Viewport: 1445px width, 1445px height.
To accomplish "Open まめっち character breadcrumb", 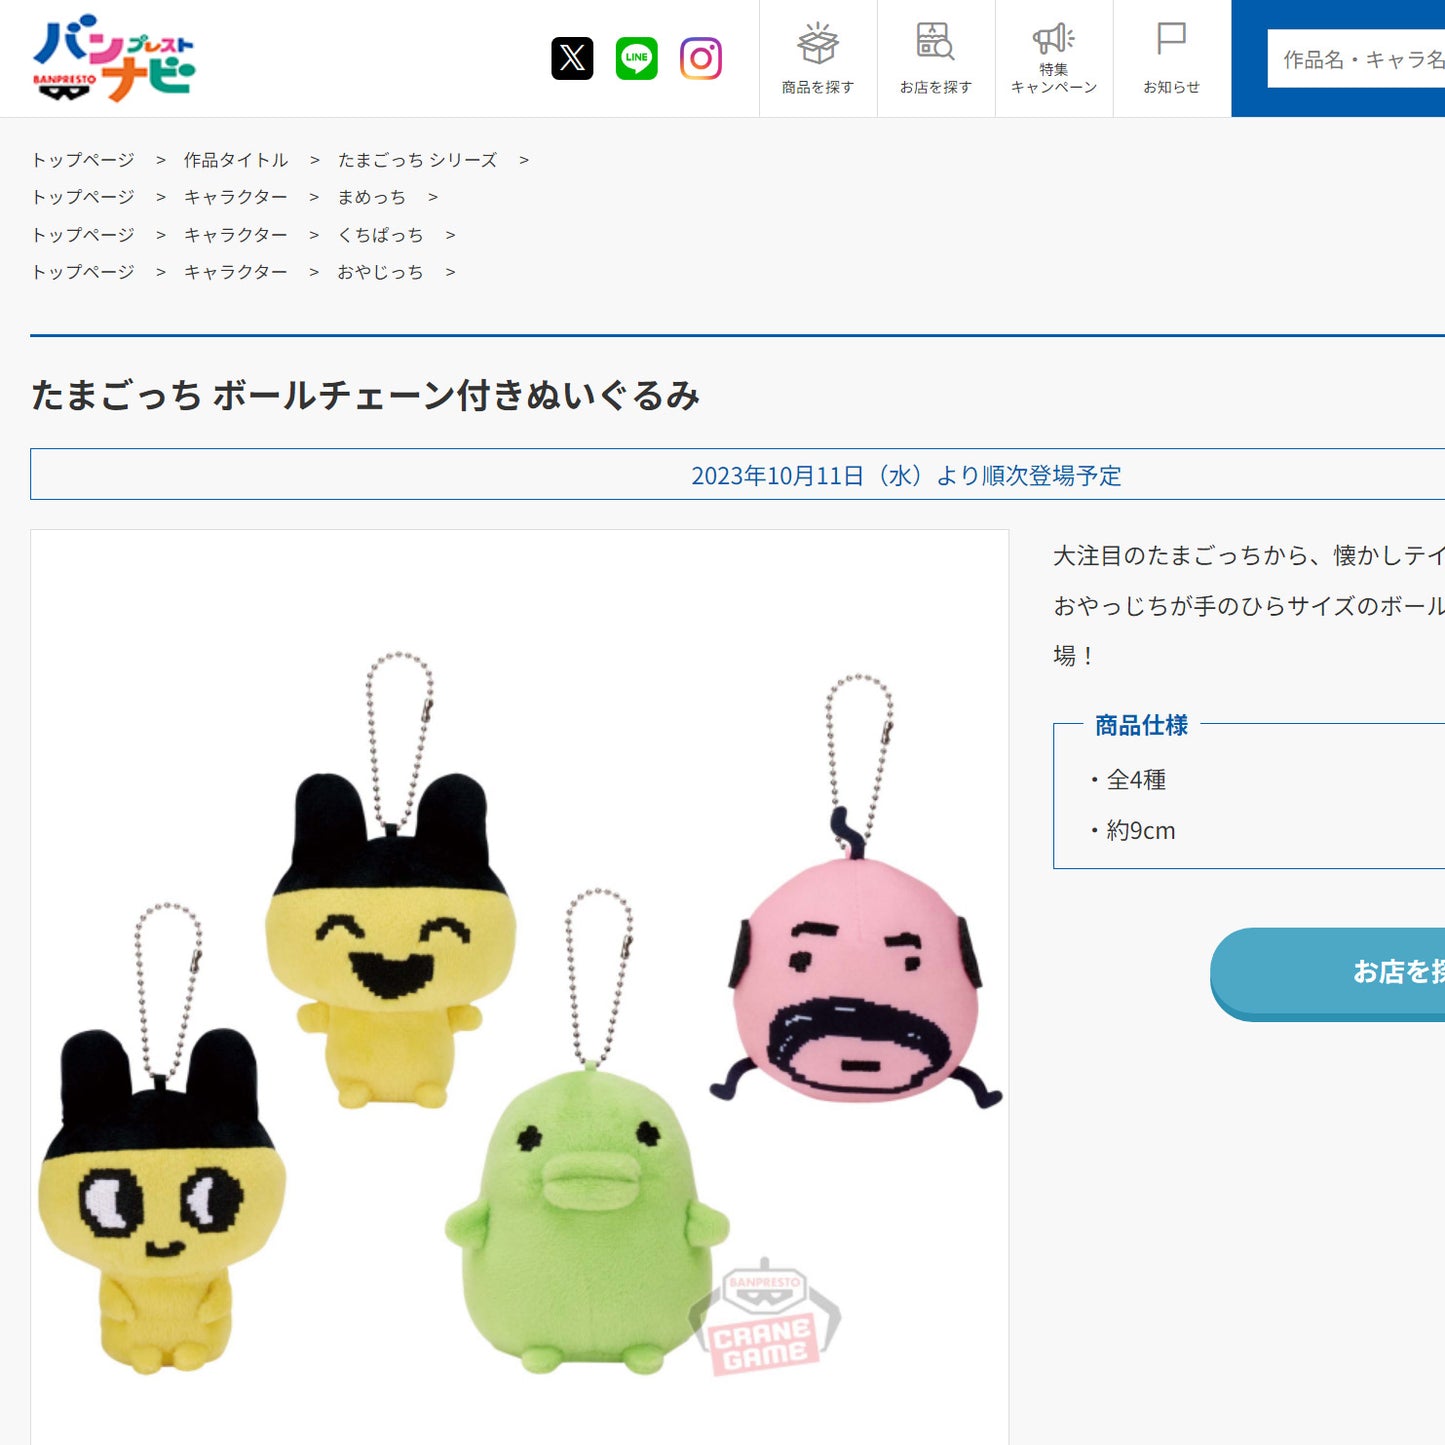I will [x=371, y=197].
